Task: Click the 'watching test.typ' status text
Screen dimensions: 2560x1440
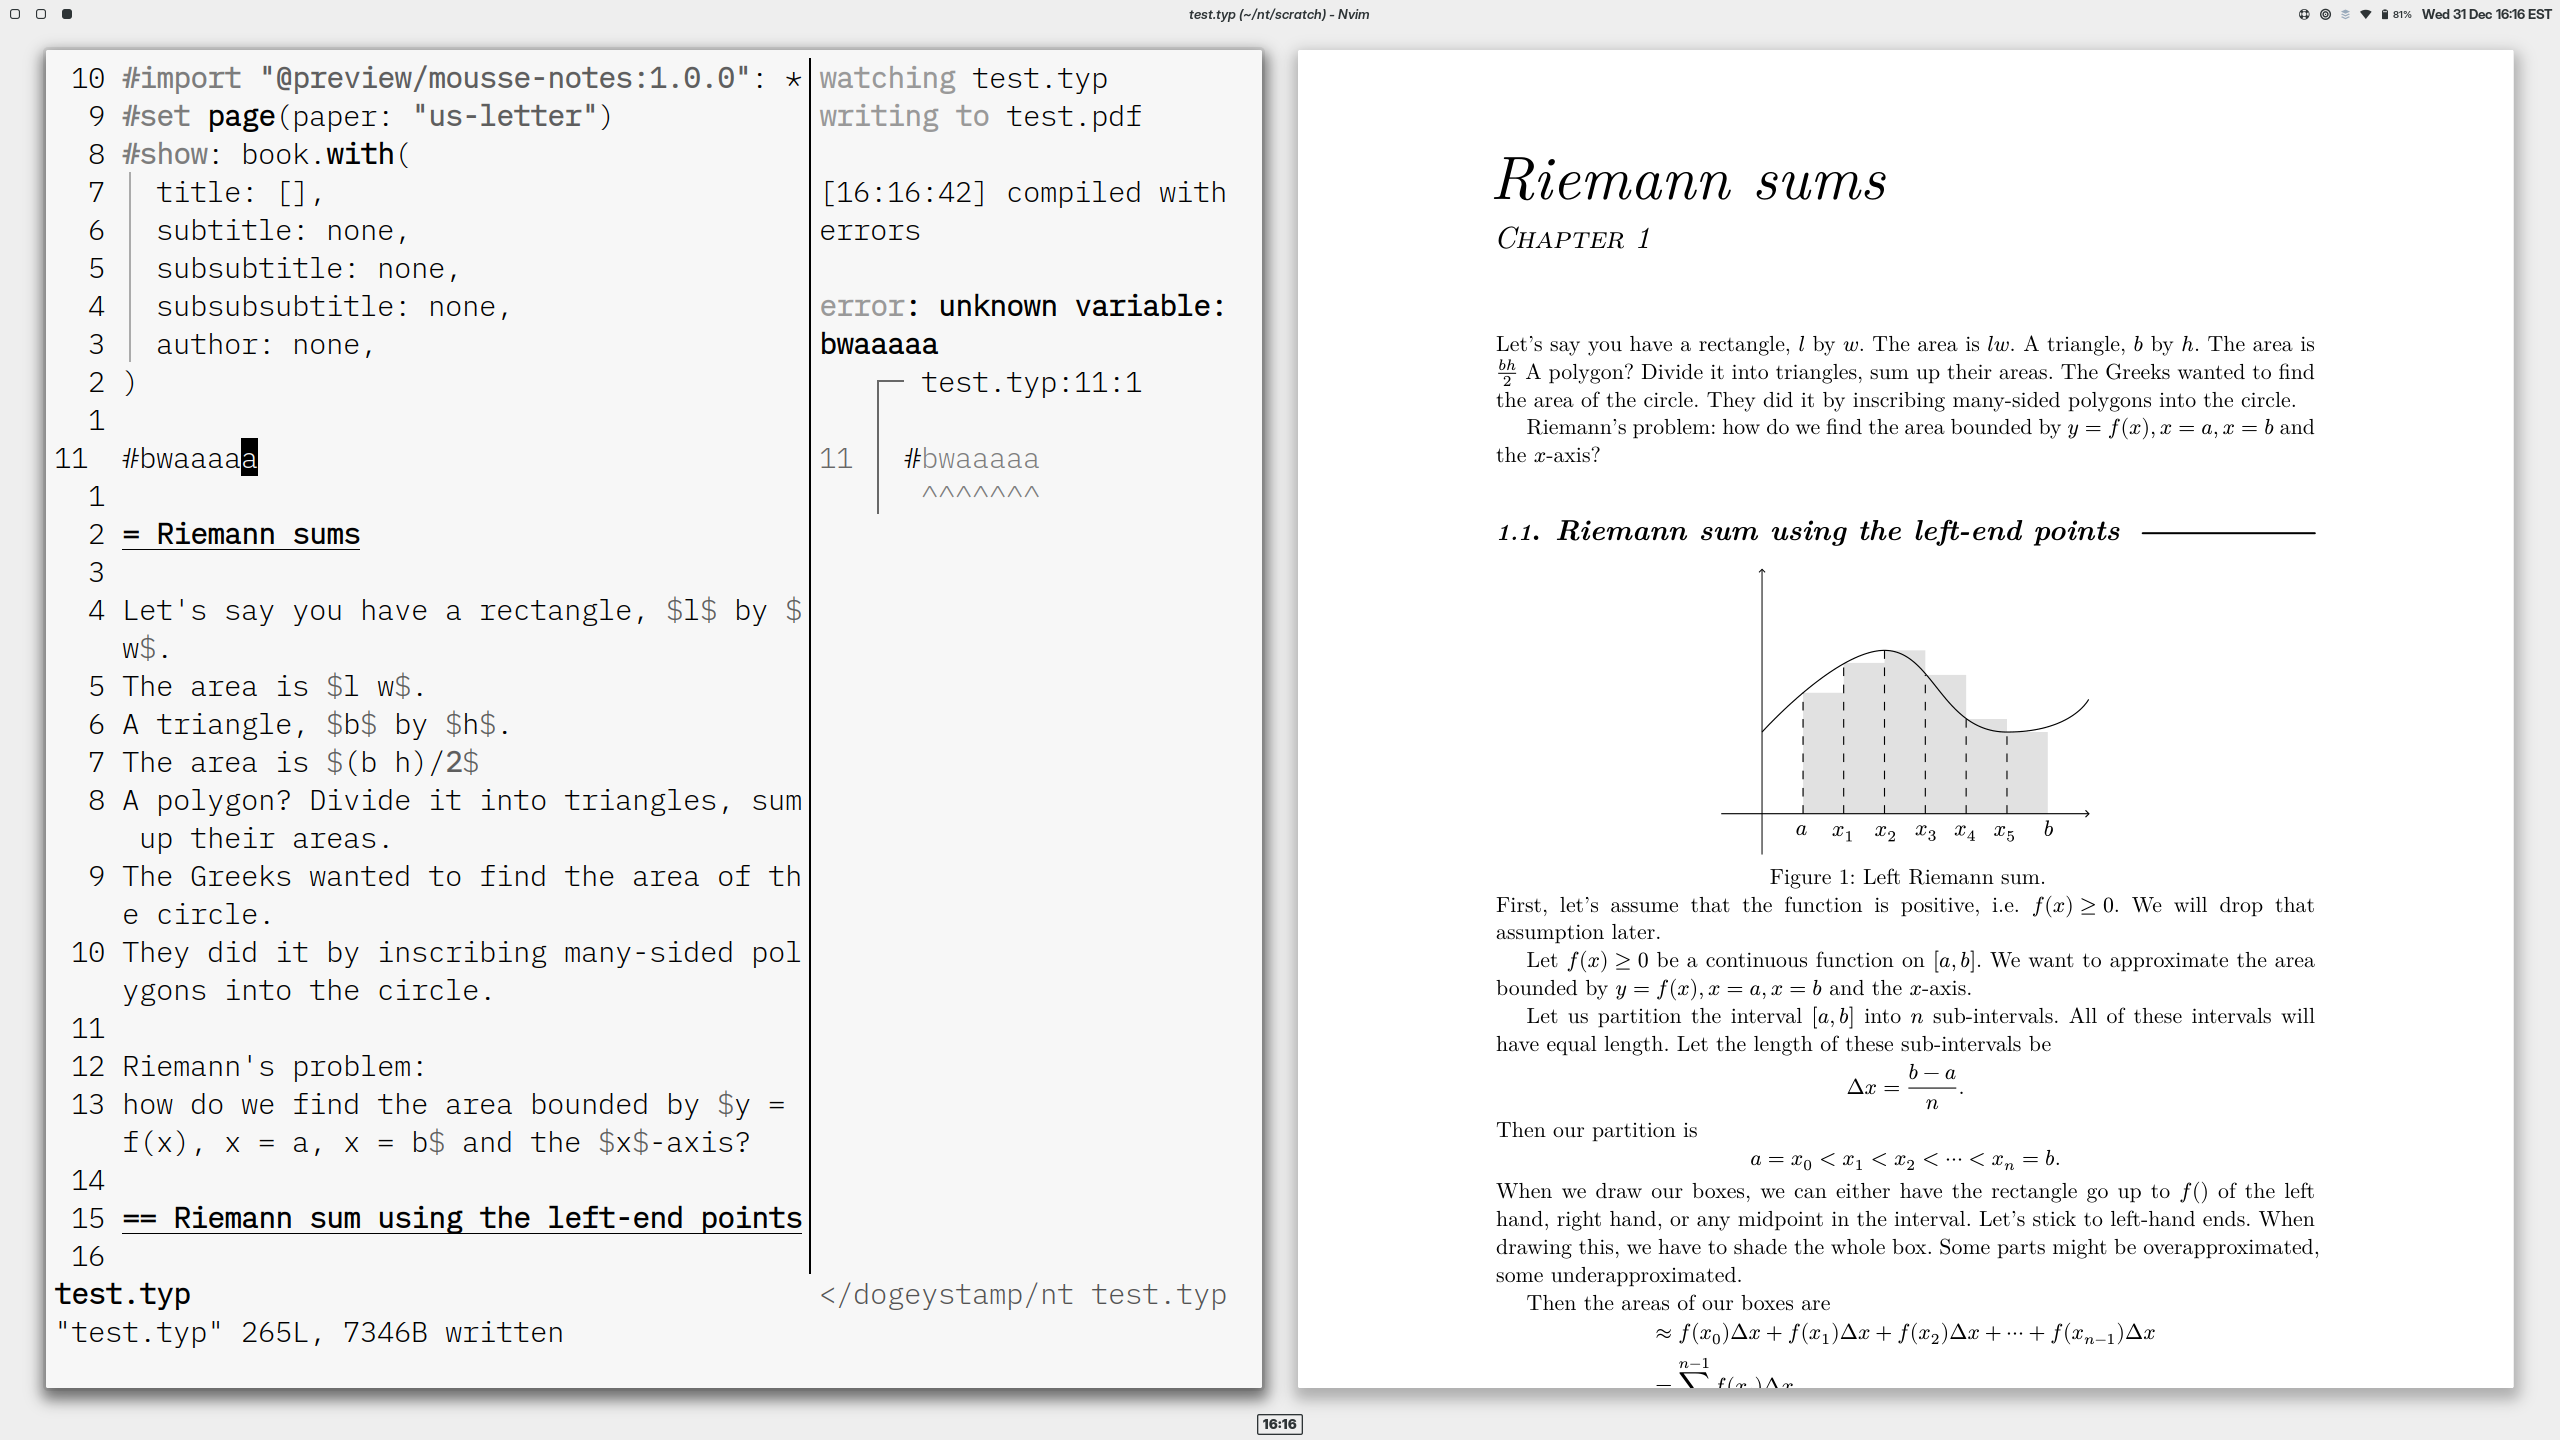Action: 963,78
